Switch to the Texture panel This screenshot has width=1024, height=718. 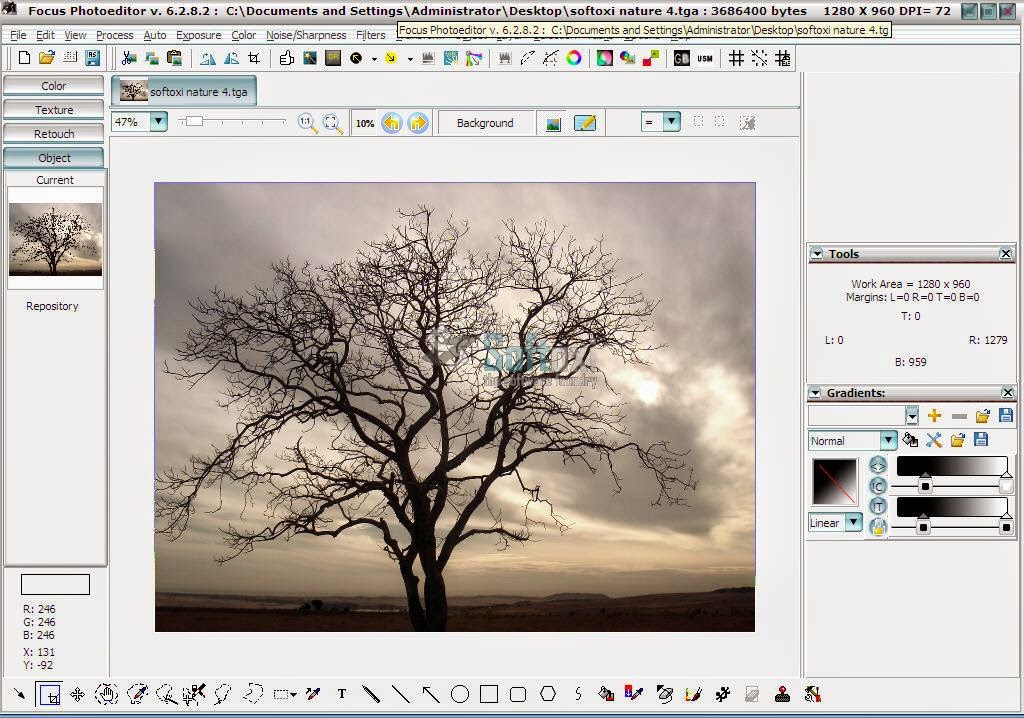pos(53,109)
